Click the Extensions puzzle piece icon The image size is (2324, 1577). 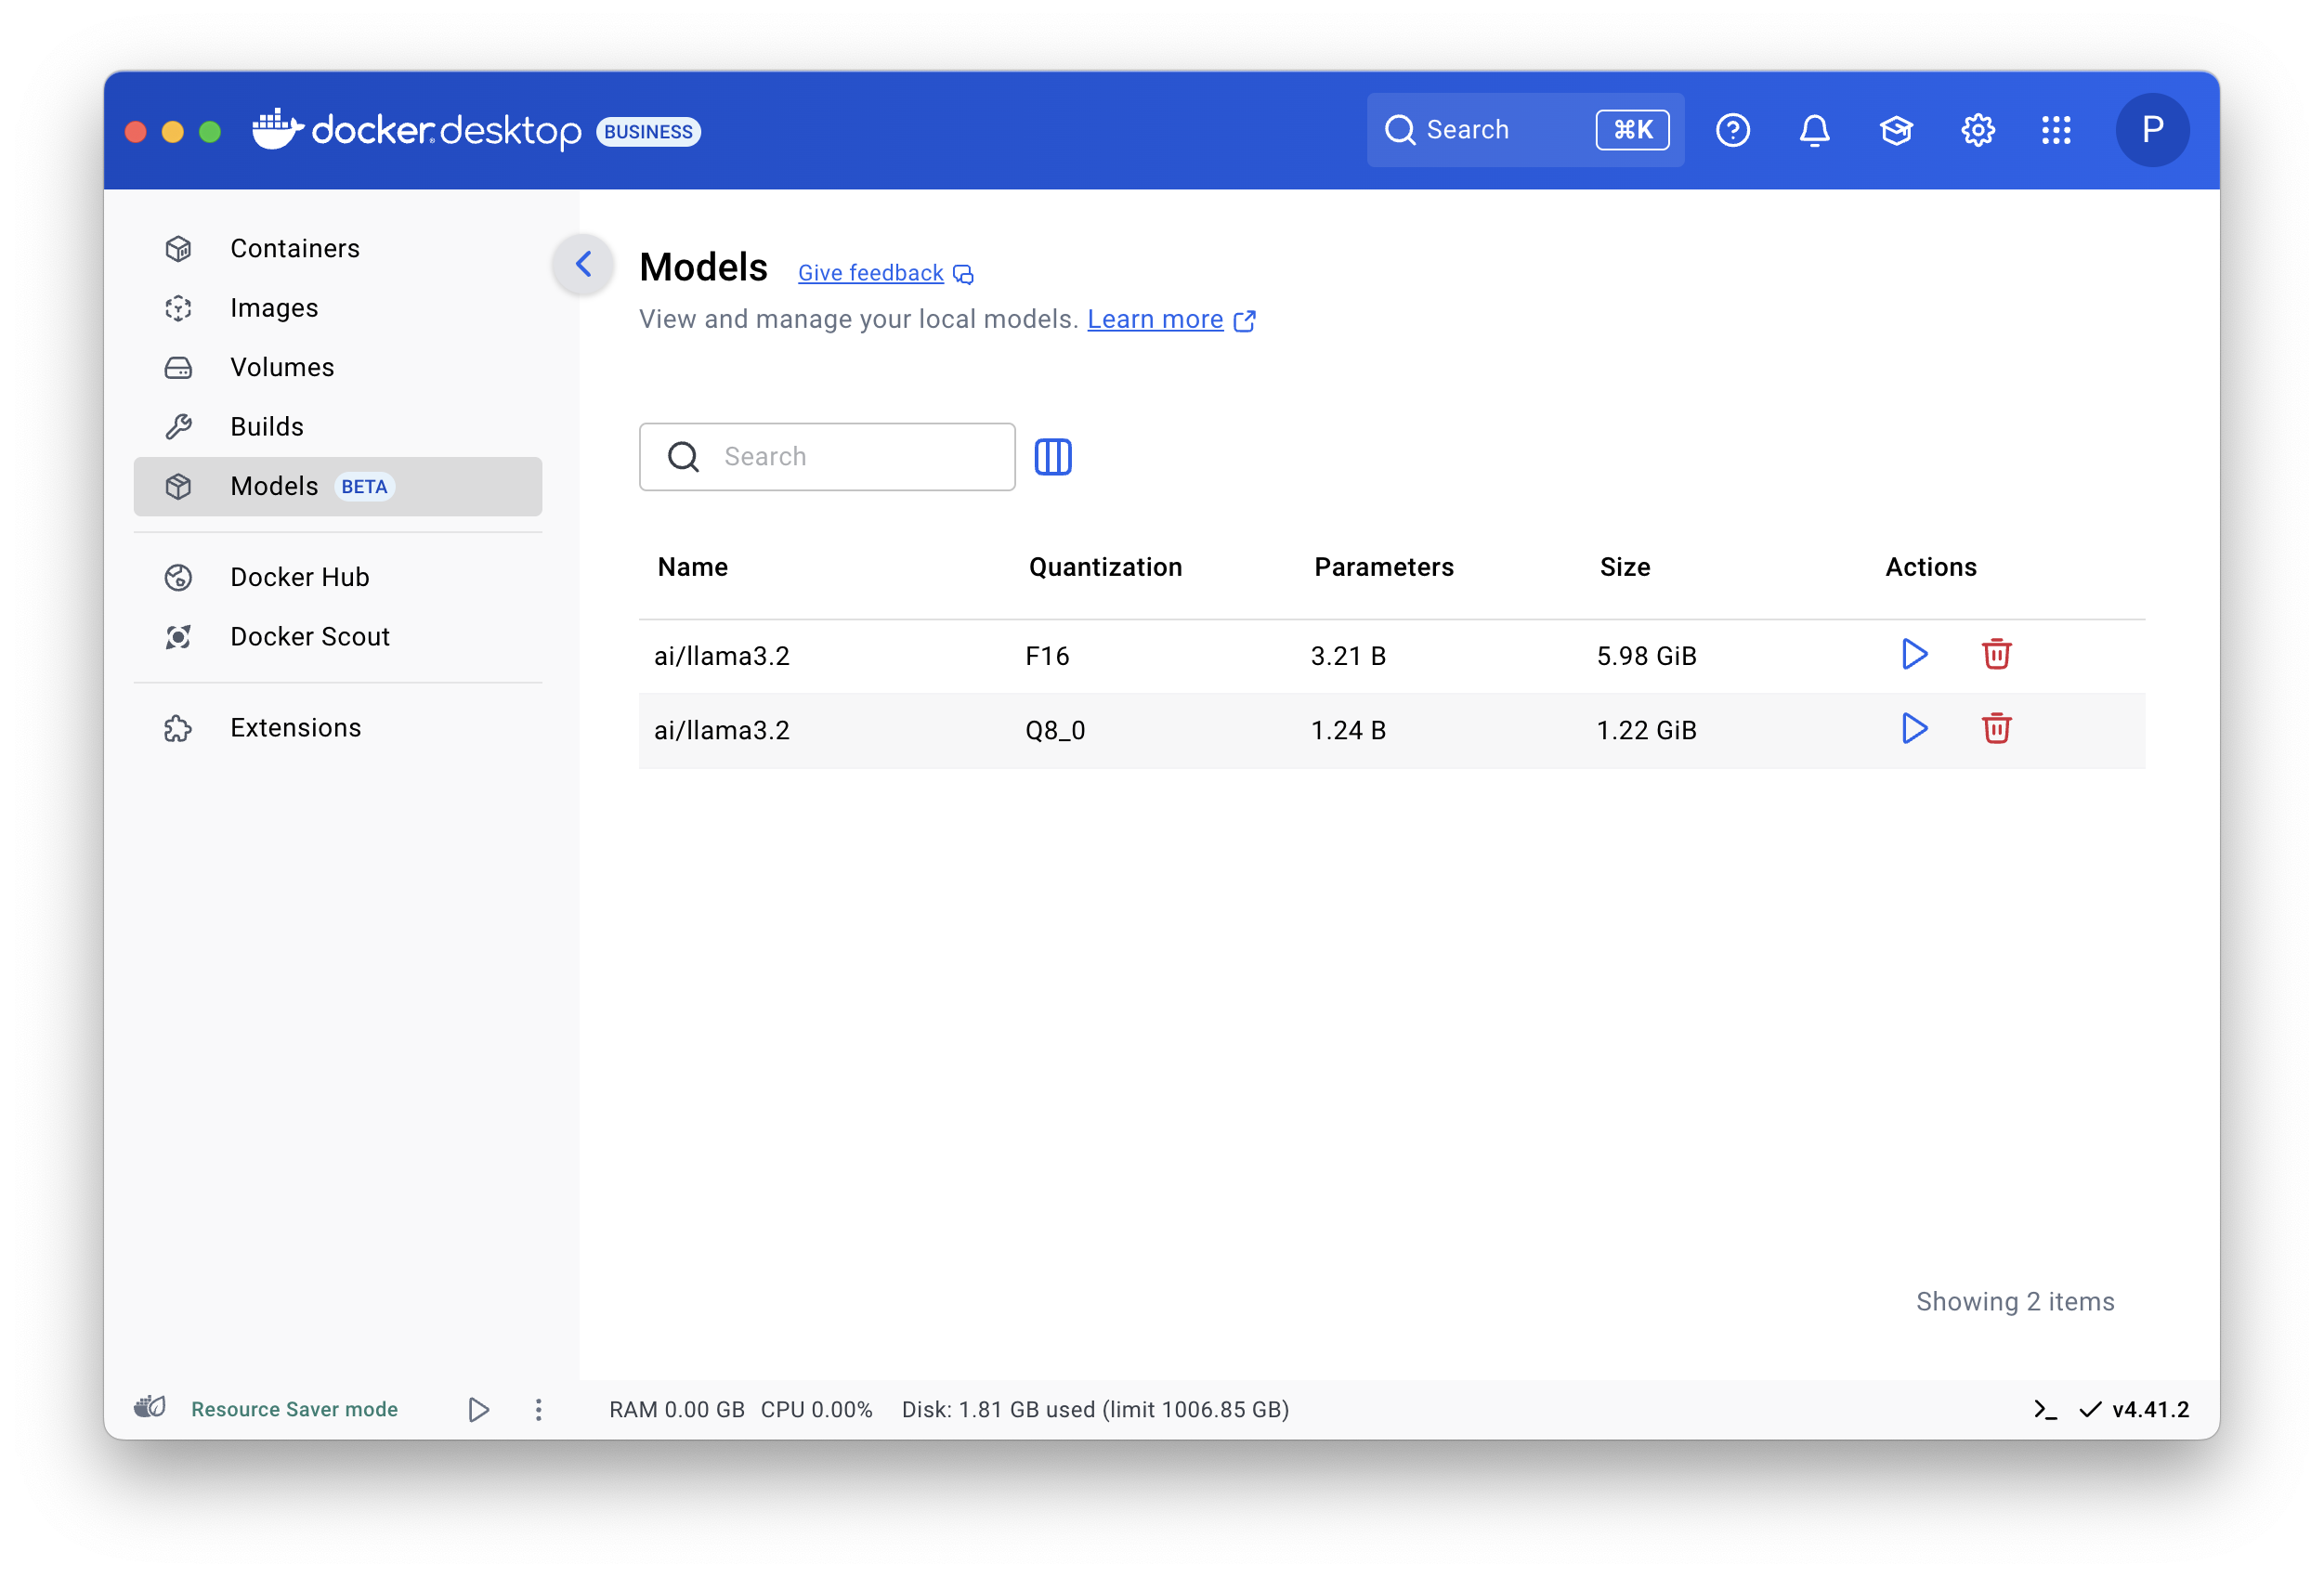tap(178, 728)
